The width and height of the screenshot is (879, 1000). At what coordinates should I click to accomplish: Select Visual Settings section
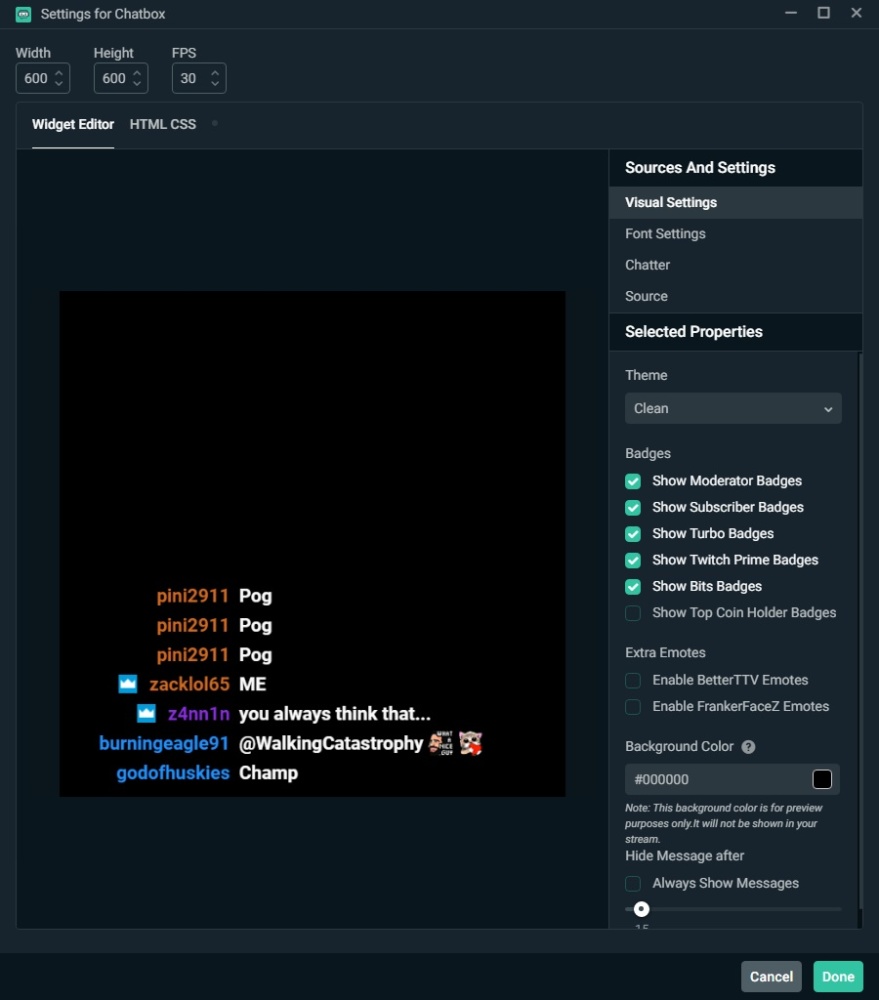pyautogui.click(x=735, y=202)
